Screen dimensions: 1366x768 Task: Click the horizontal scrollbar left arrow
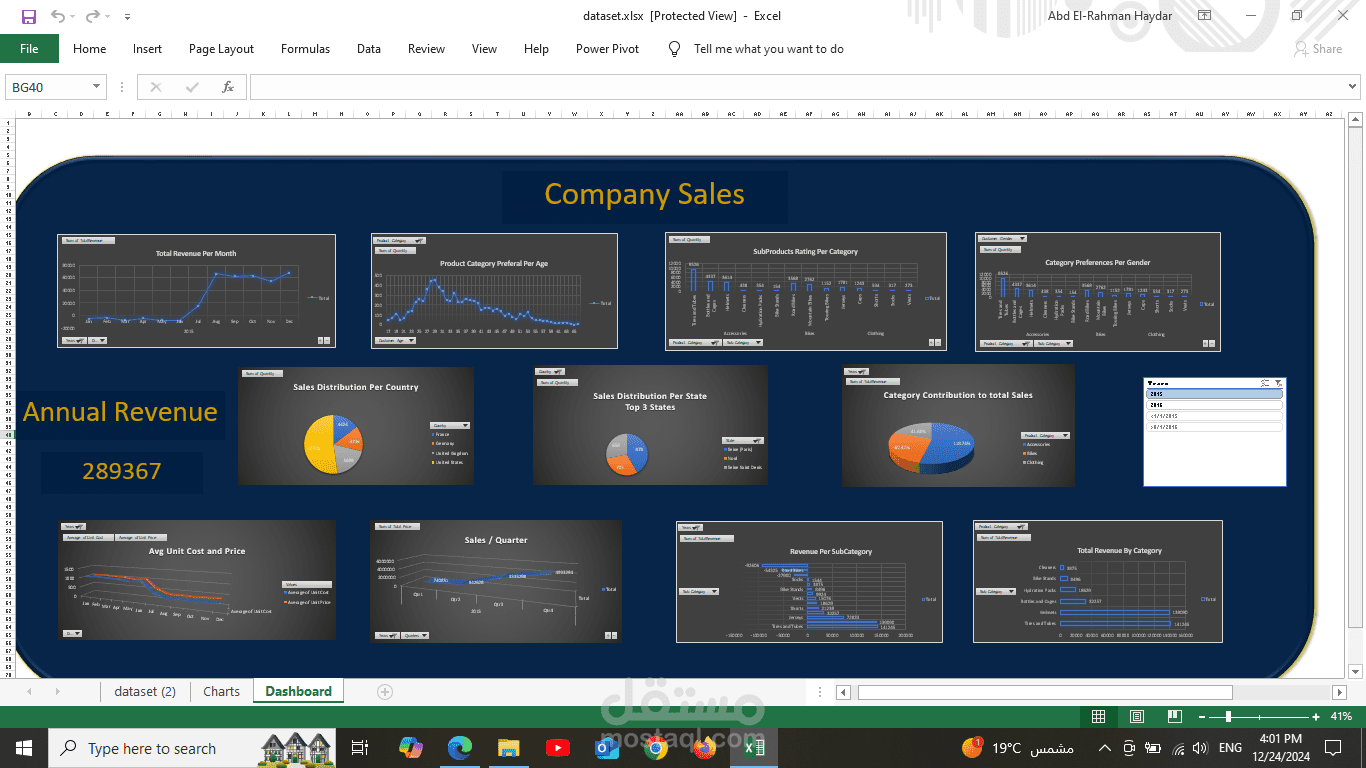843,692
